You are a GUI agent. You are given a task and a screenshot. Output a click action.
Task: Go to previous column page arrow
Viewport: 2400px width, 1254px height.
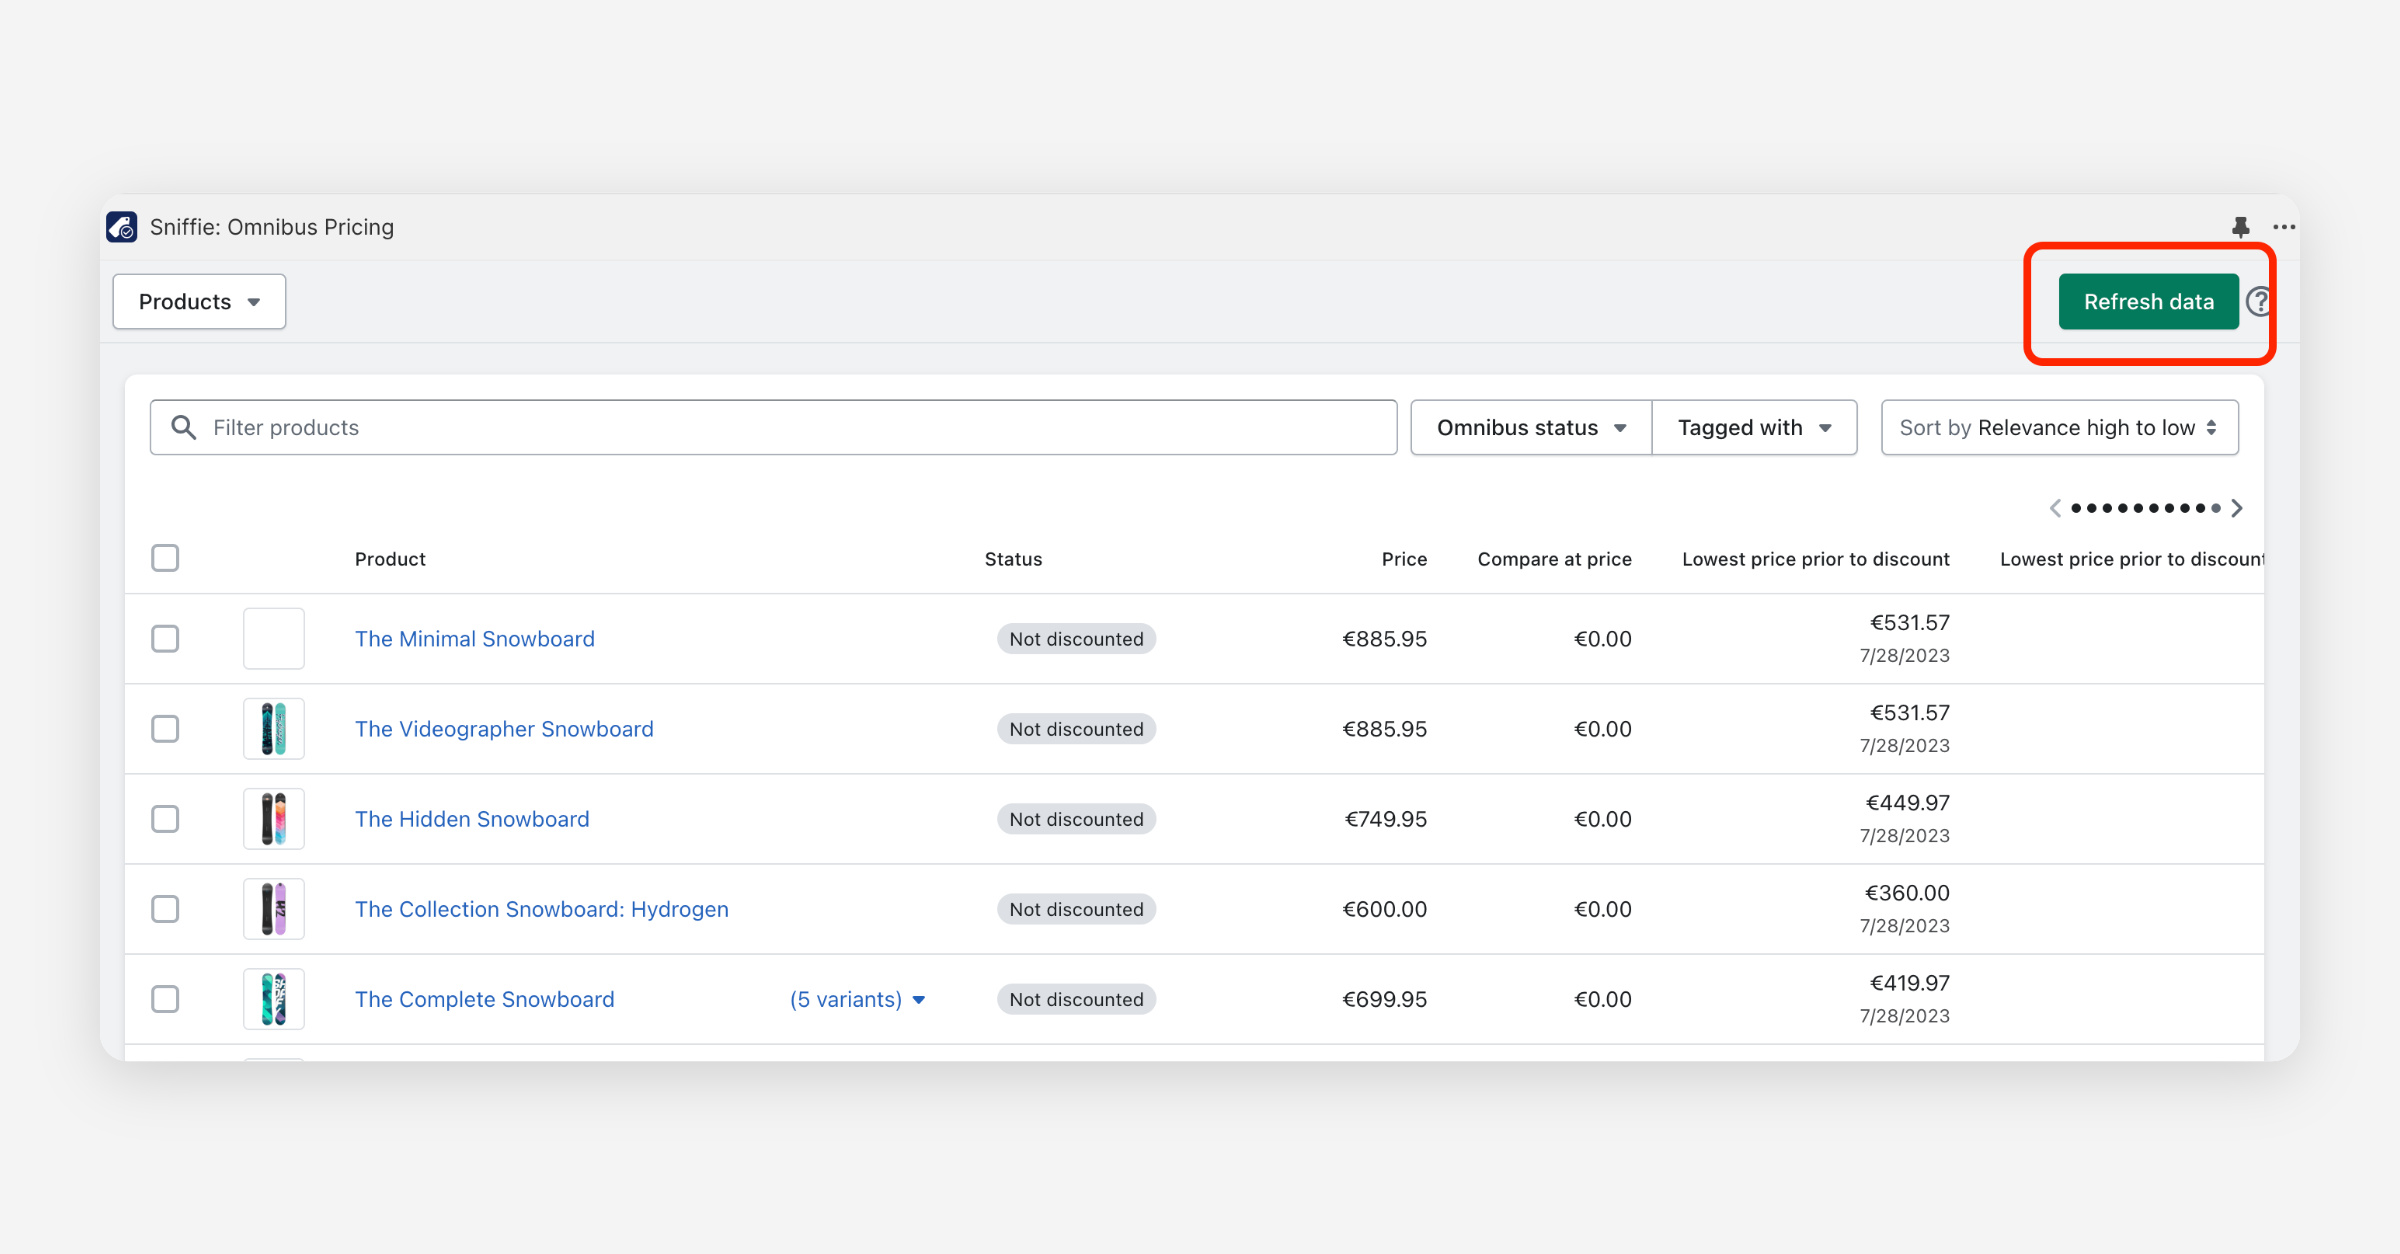coord(2055,508)
